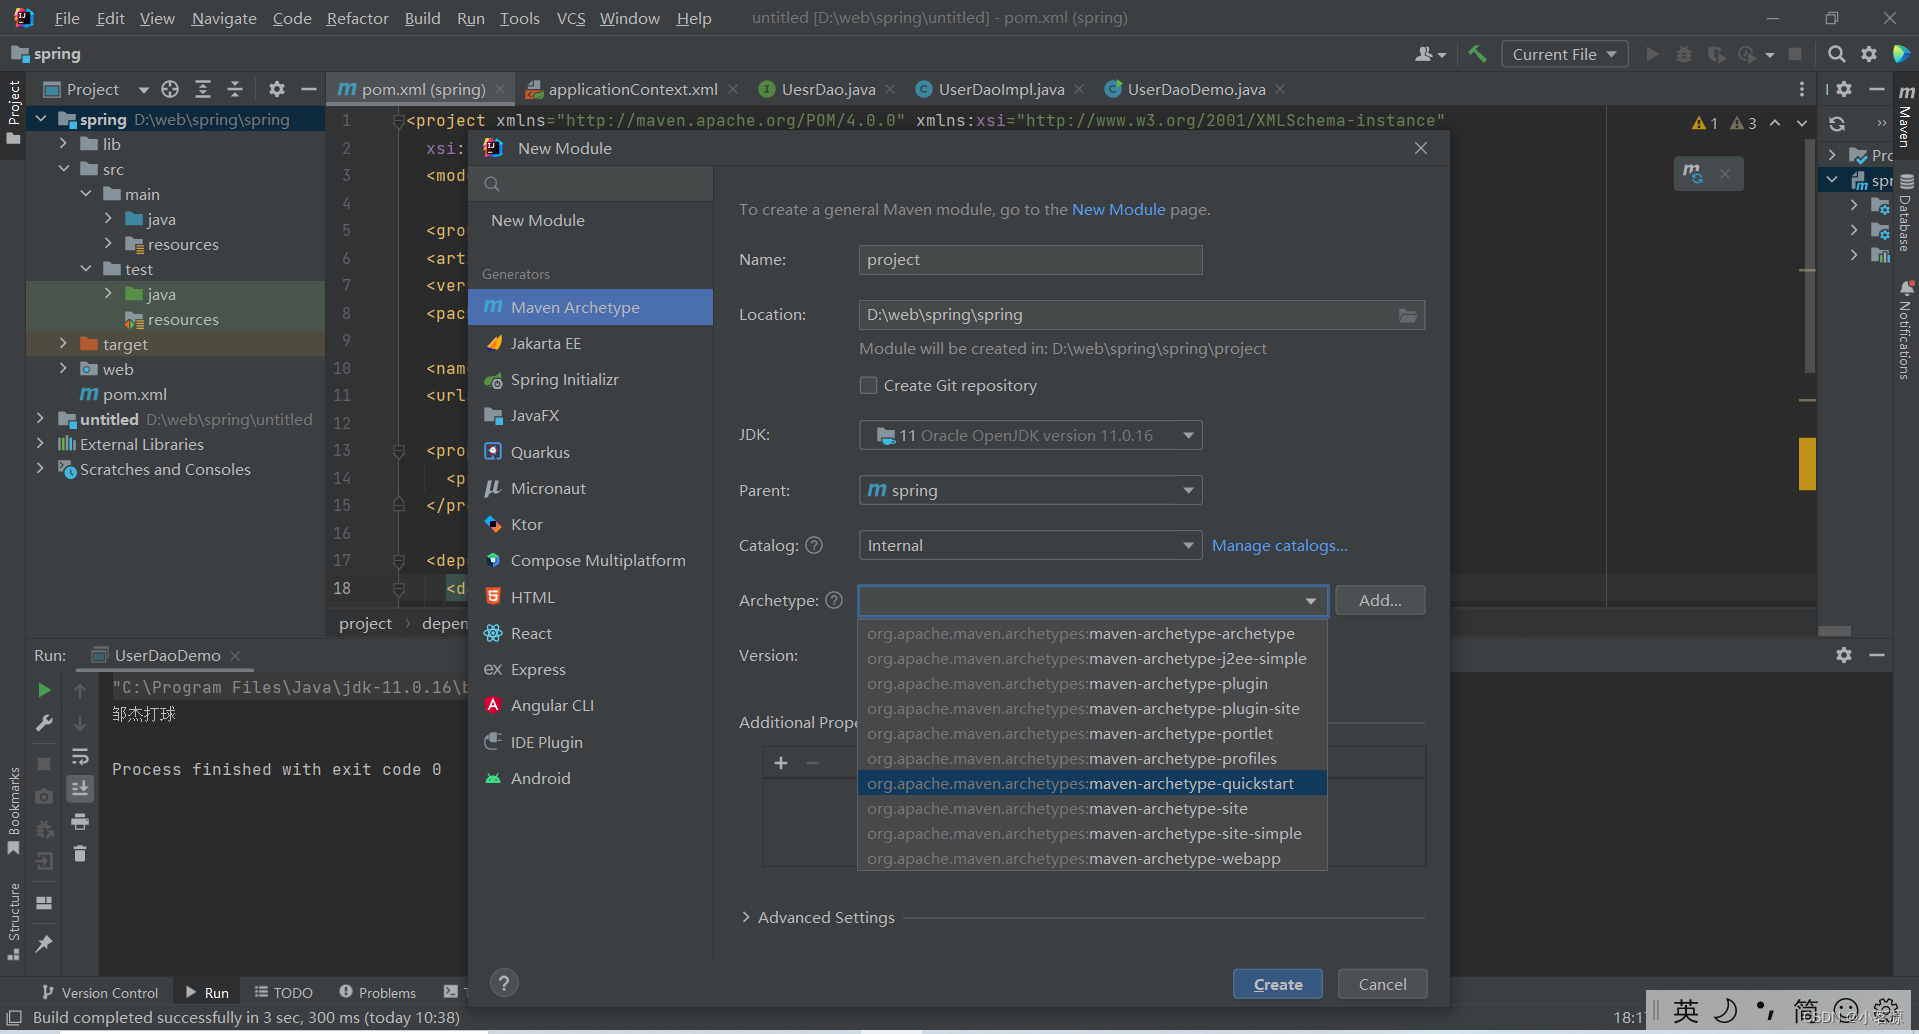Screen dimensions: 1919x1034
Task: Switch to UserDaoDemo.java editor tab
Action: [1196, 89]
